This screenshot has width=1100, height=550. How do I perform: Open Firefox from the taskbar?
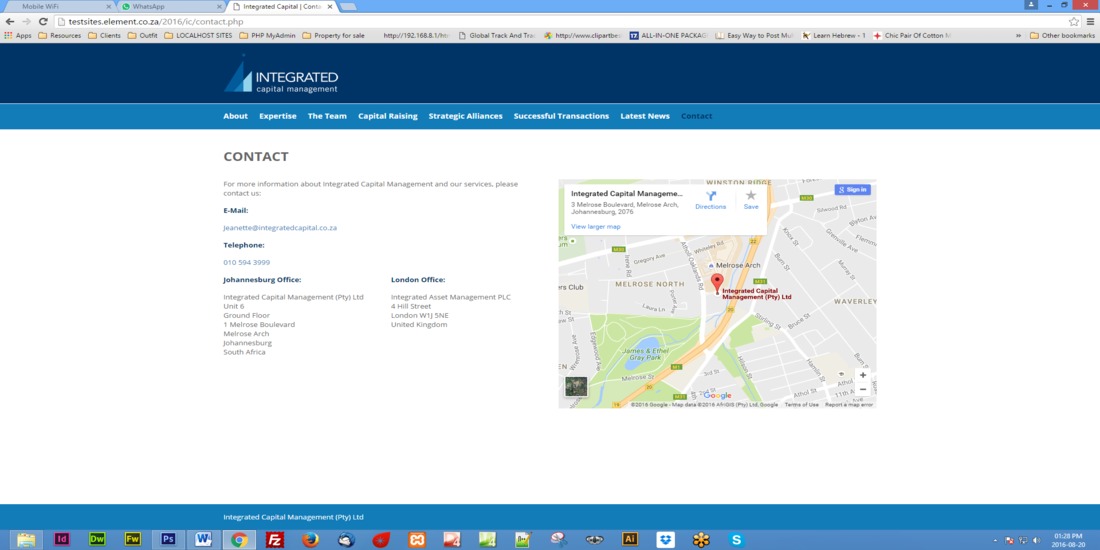[x=310, y=539]
